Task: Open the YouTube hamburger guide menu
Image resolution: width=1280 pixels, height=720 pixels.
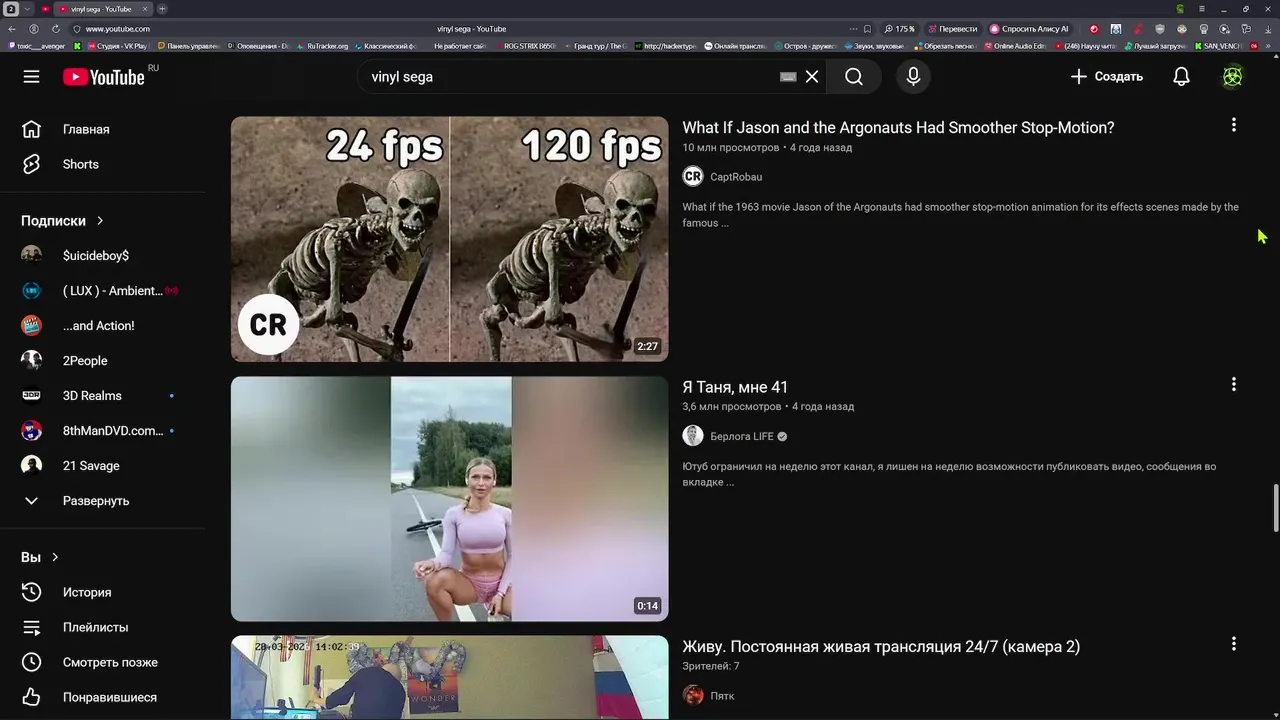Action: (x=32, y=77)
